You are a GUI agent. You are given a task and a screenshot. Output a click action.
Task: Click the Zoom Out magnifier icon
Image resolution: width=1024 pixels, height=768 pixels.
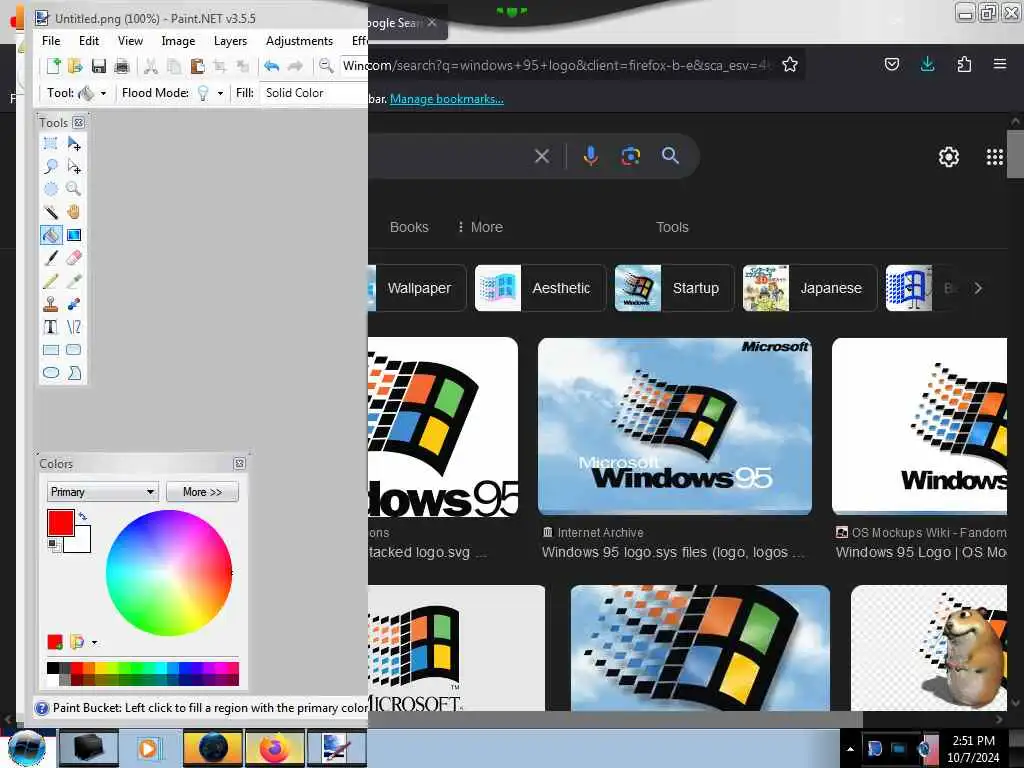coord(325,66)
